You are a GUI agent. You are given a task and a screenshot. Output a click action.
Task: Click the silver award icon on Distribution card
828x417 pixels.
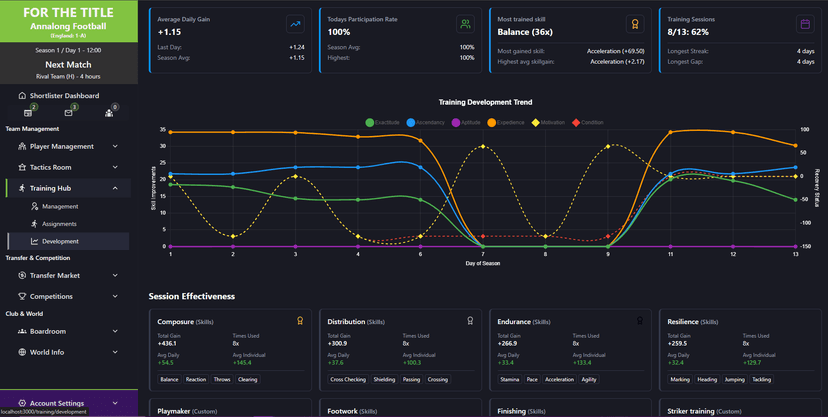[470, 322]
